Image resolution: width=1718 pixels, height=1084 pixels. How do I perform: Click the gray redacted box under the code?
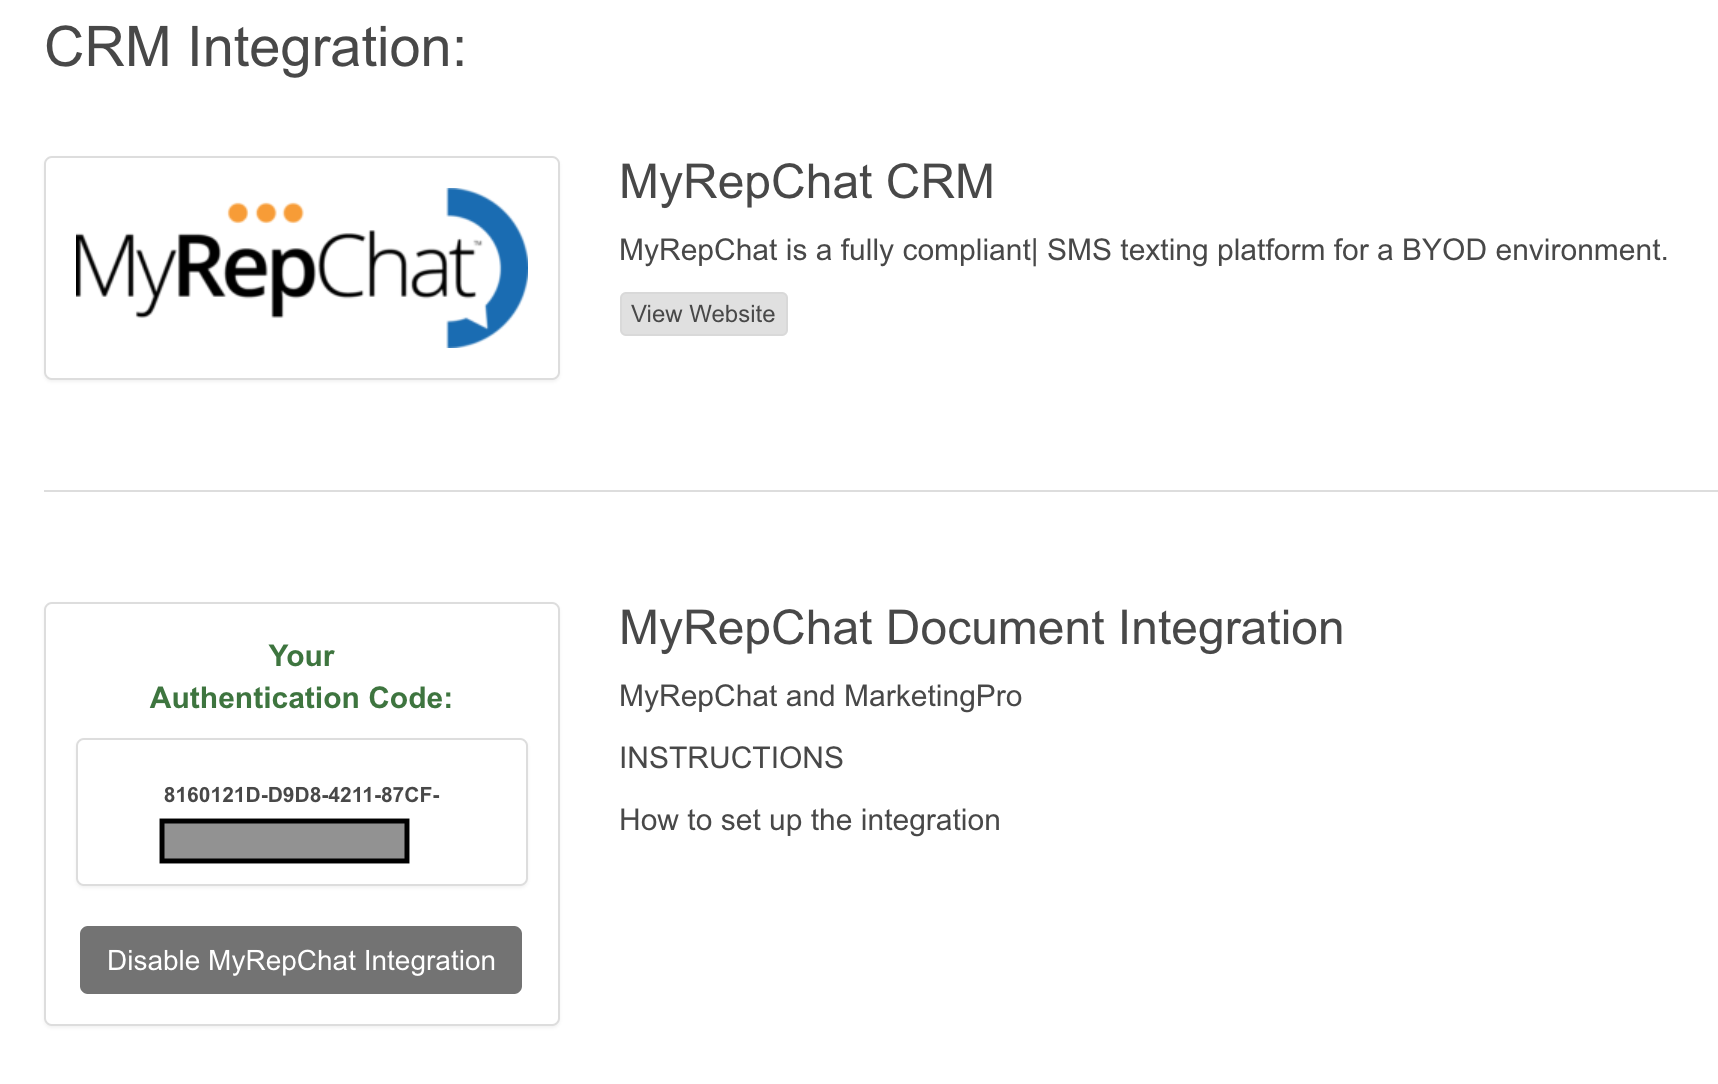pyautogui.click(x=284, y=841)
